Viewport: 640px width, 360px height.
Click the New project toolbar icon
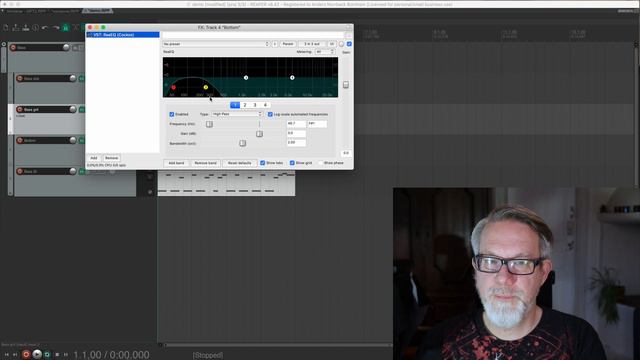[6, 27]
